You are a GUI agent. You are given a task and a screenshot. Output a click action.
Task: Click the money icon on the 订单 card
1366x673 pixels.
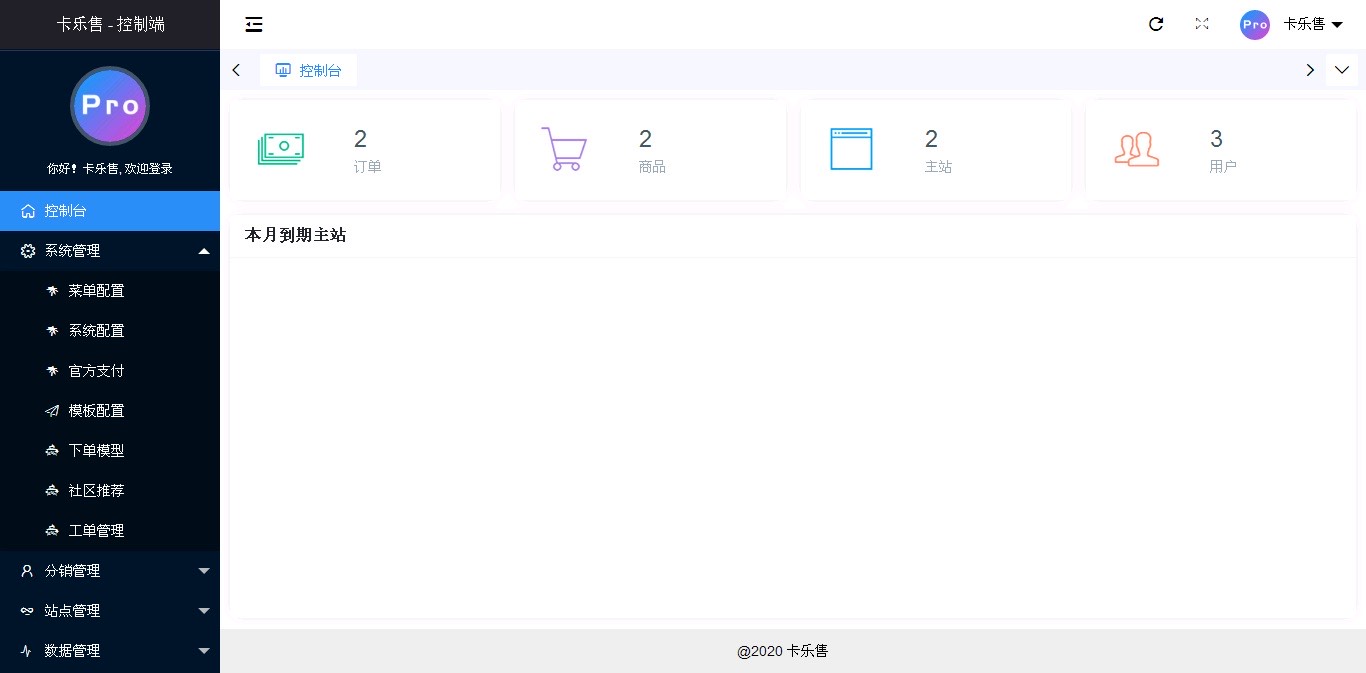point(281,148)
